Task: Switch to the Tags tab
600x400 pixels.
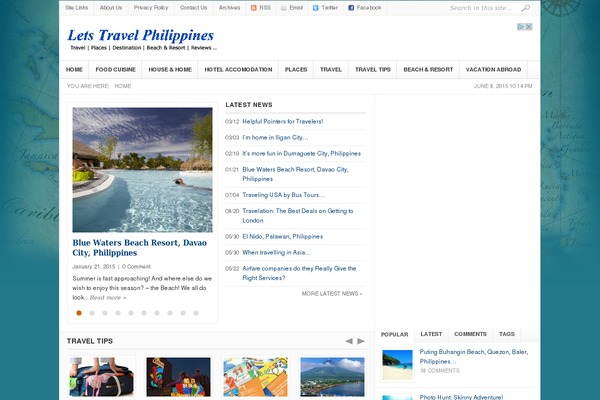Action: point(507,334)
